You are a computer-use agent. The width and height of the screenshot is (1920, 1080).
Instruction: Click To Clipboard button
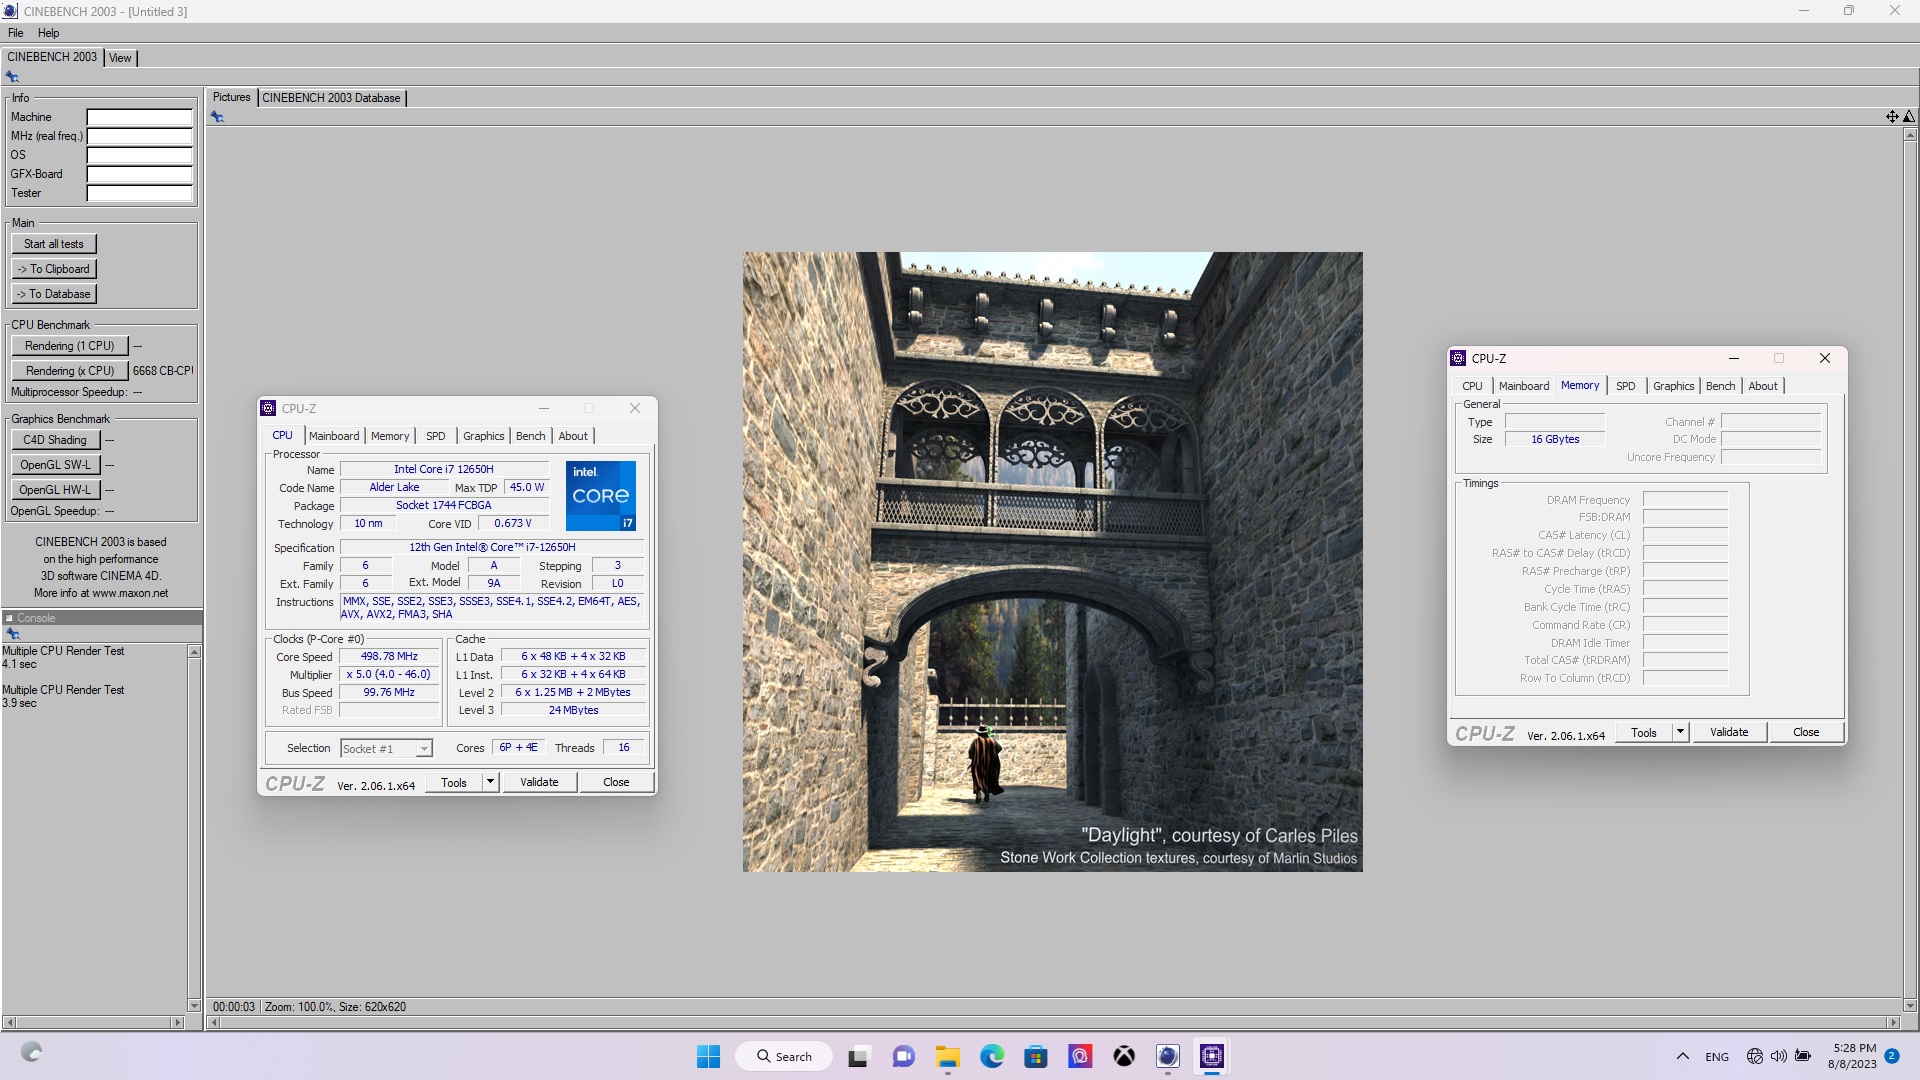(x=54, y=269)
